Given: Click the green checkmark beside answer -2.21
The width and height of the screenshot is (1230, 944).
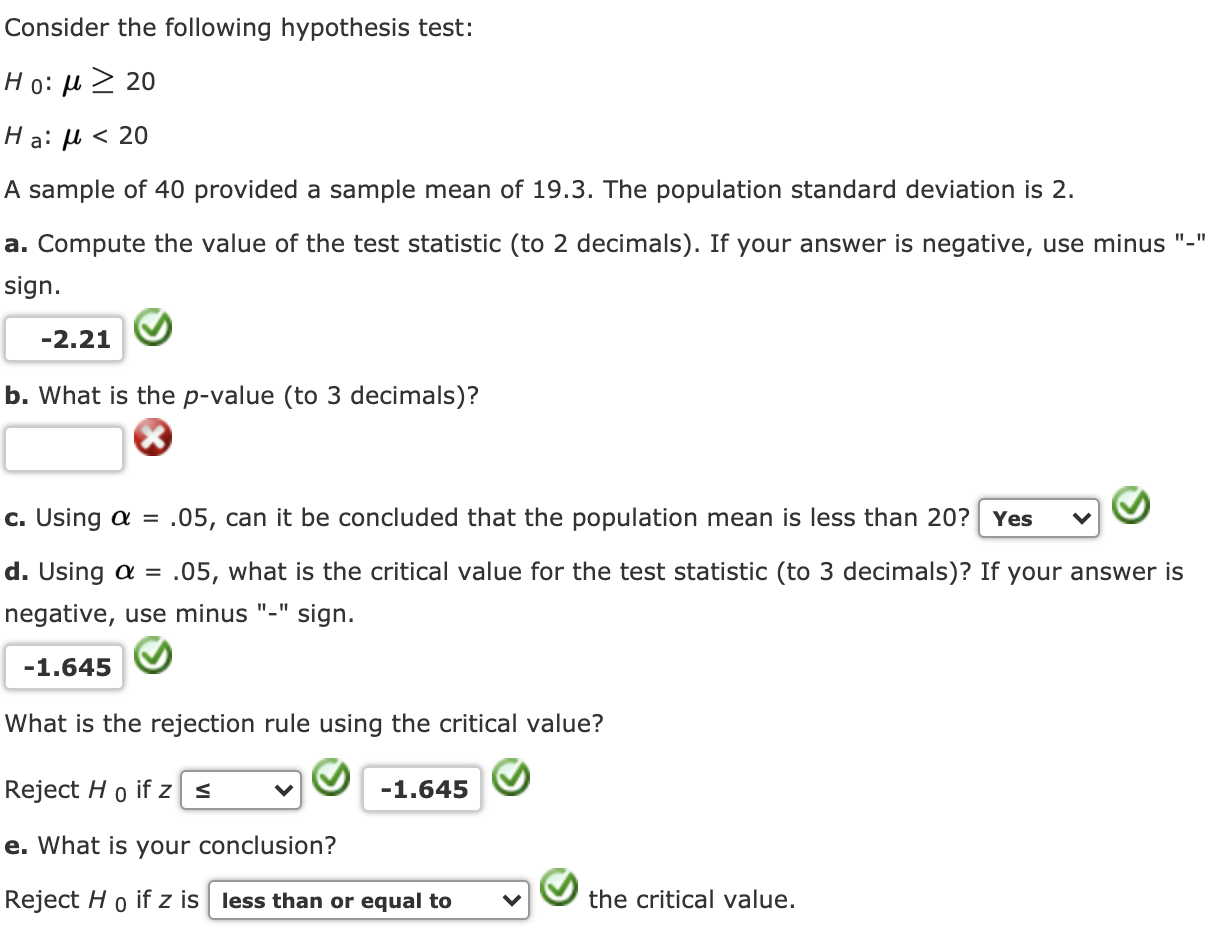Looking at the screenshot, I should 152,326.
